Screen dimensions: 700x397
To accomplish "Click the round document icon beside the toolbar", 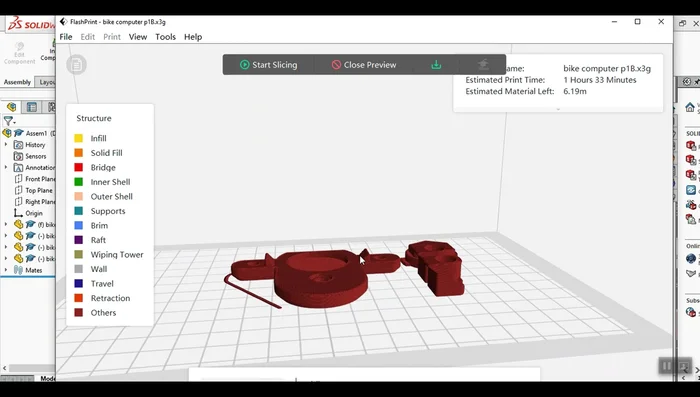I will [x=76, y=65].
